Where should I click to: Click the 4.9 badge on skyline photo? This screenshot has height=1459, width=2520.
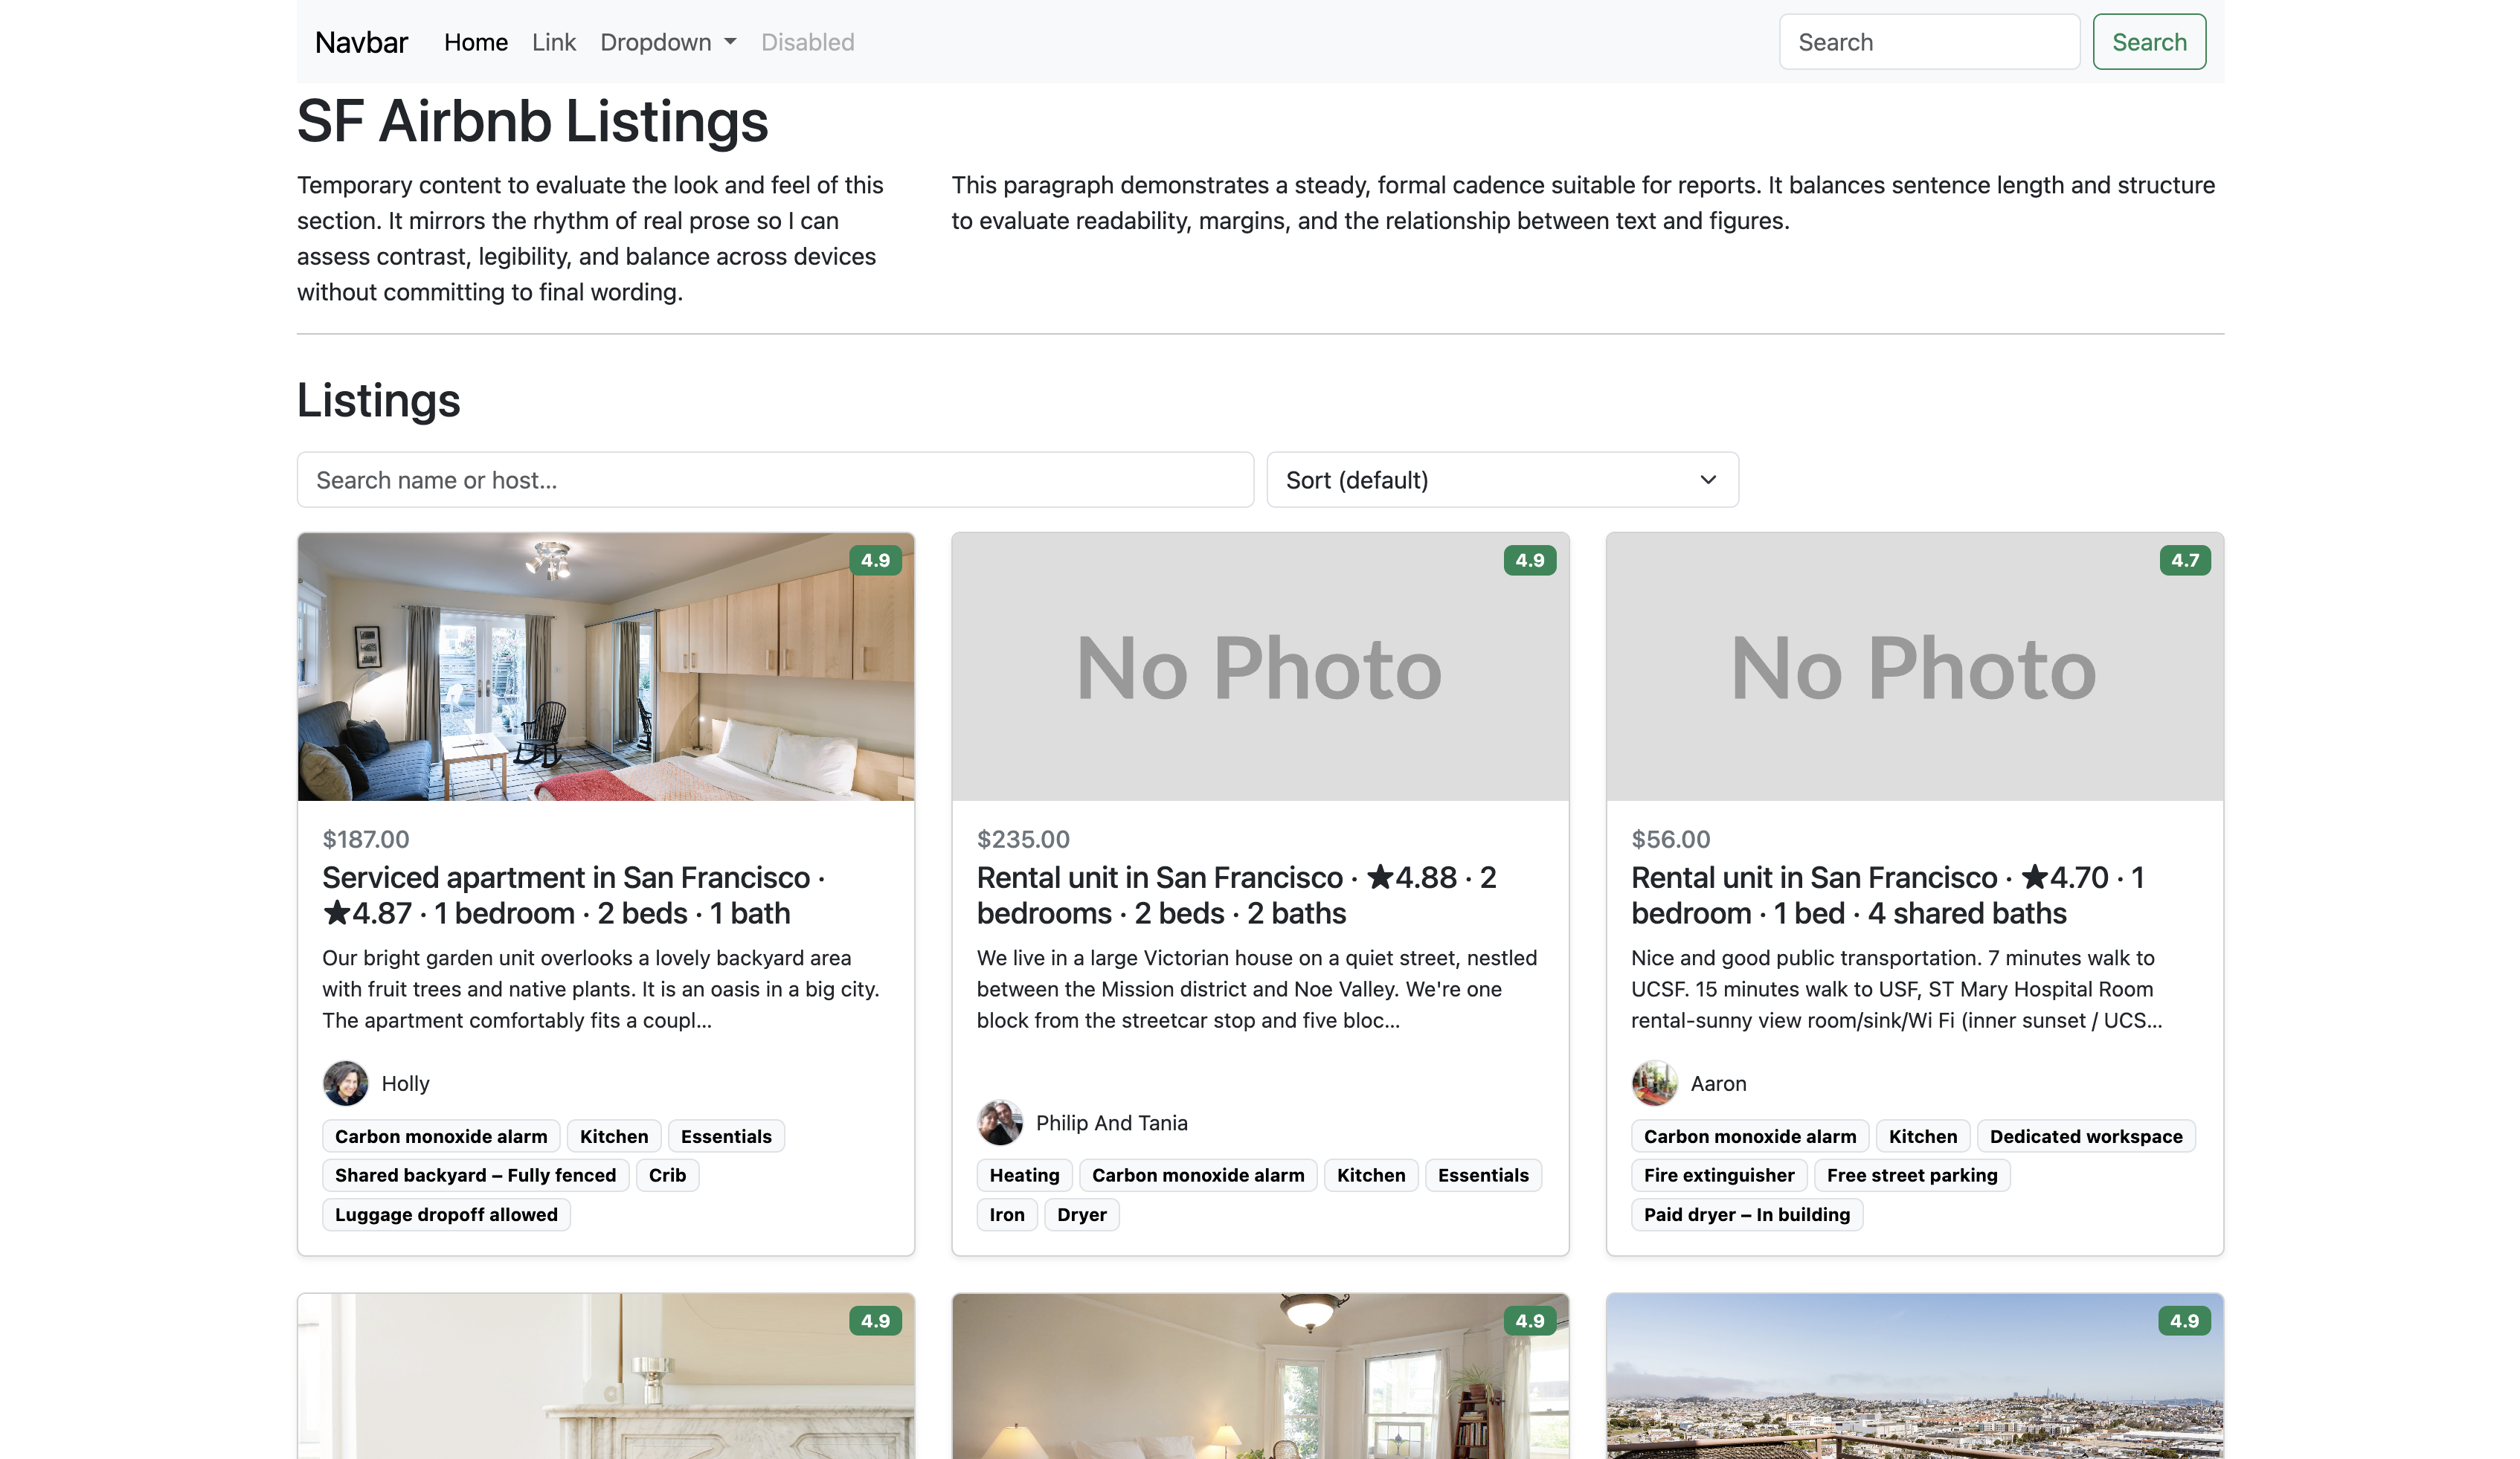click(x=2185, y=1321)
